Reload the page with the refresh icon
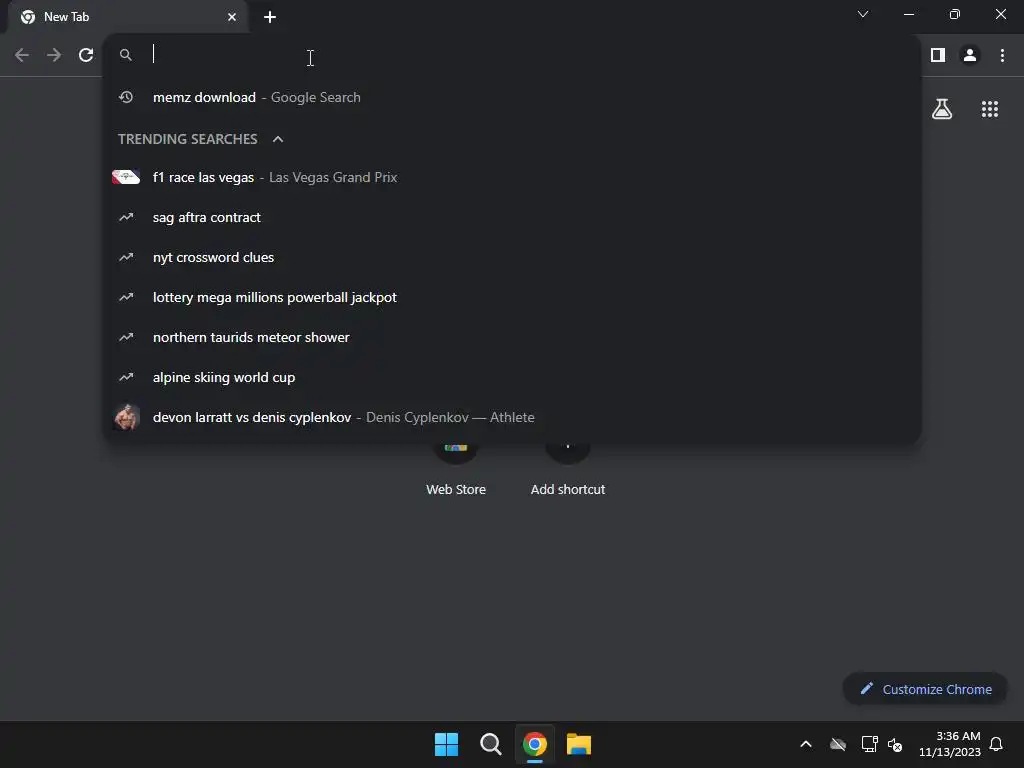Image resolution: width=1024 pixels, height=768 pixels. [86, 56]
